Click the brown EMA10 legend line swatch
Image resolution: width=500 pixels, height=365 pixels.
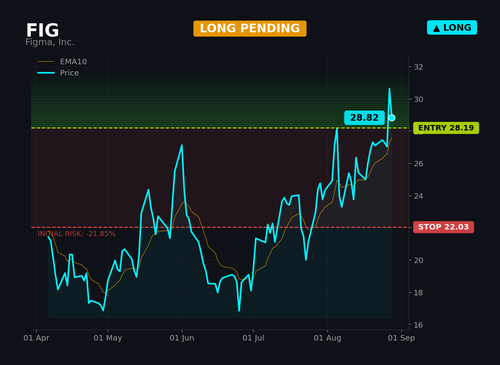pyautogui.click(x=46, y=62)
